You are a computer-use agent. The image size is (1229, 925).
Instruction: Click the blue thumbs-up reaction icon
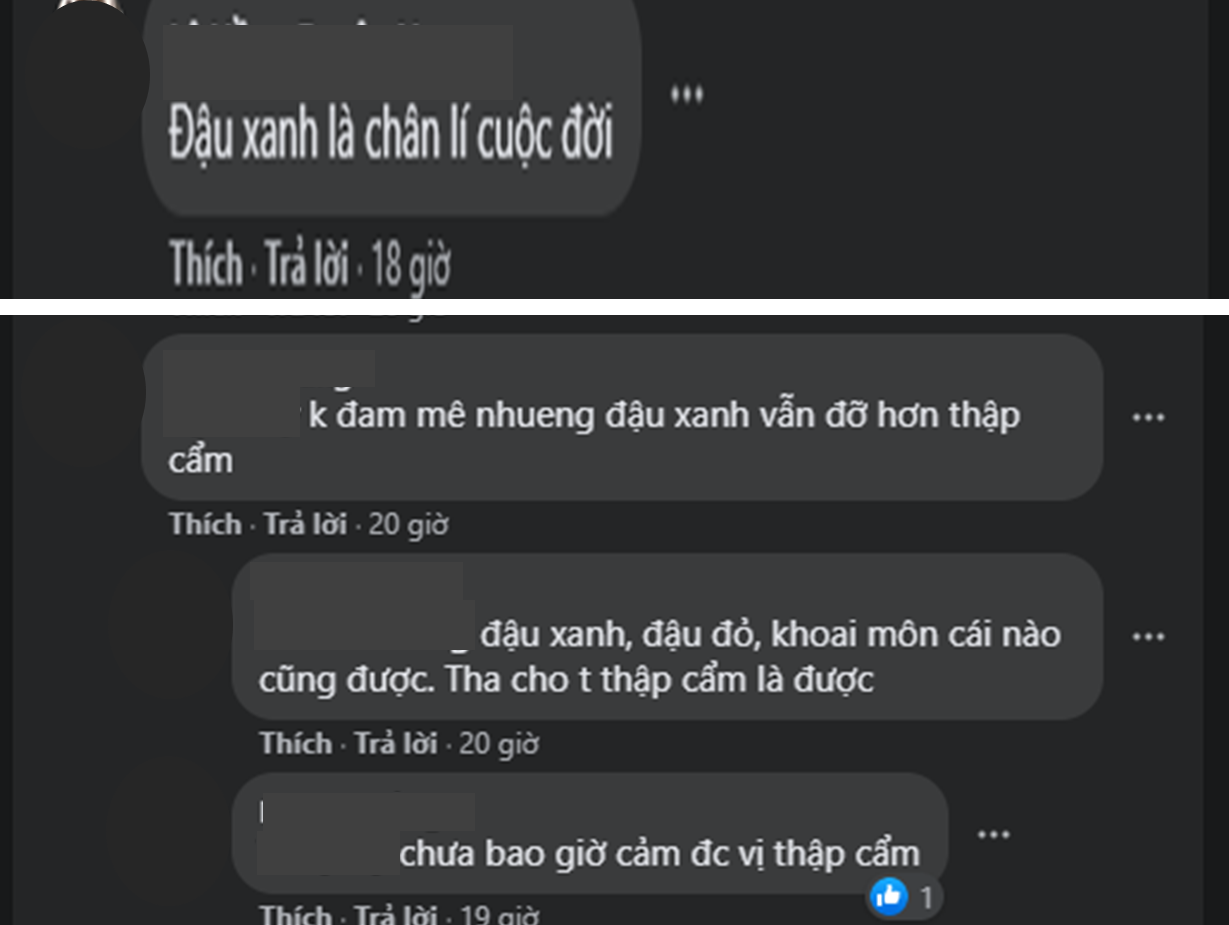point(889,897)
